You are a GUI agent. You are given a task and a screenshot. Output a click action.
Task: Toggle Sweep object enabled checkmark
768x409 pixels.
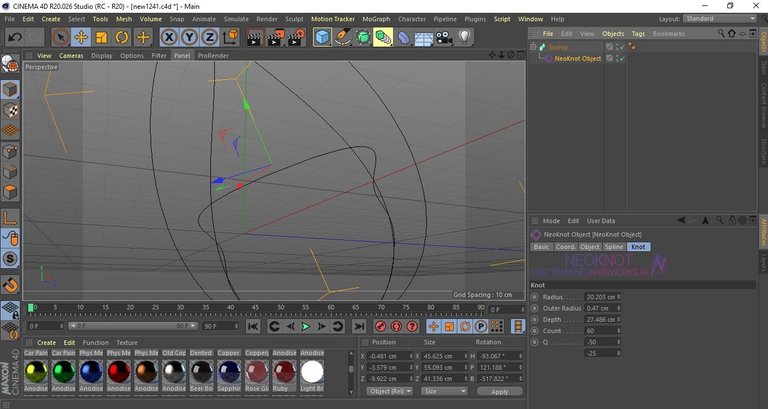[622, 47]
